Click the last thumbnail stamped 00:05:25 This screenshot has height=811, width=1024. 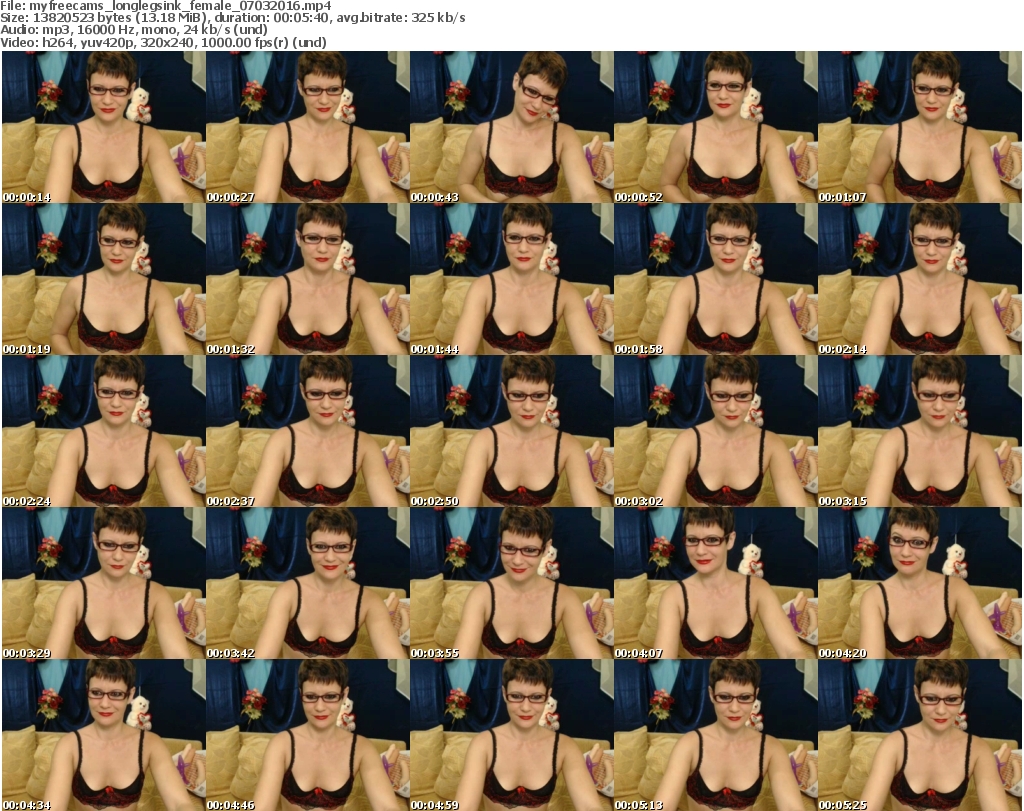click(920, 735)
